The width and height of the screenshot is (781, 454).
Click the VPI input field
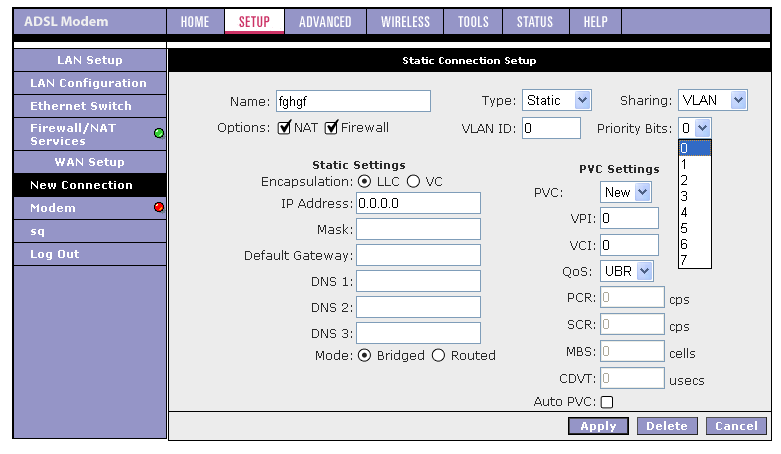(x=630, y=218)
